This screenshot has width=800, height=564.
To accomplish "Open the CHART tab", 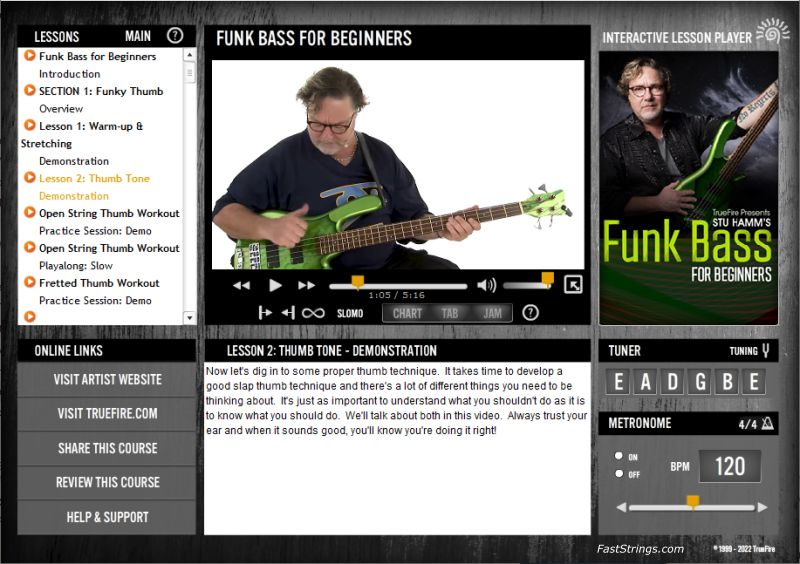I will 407,313.
